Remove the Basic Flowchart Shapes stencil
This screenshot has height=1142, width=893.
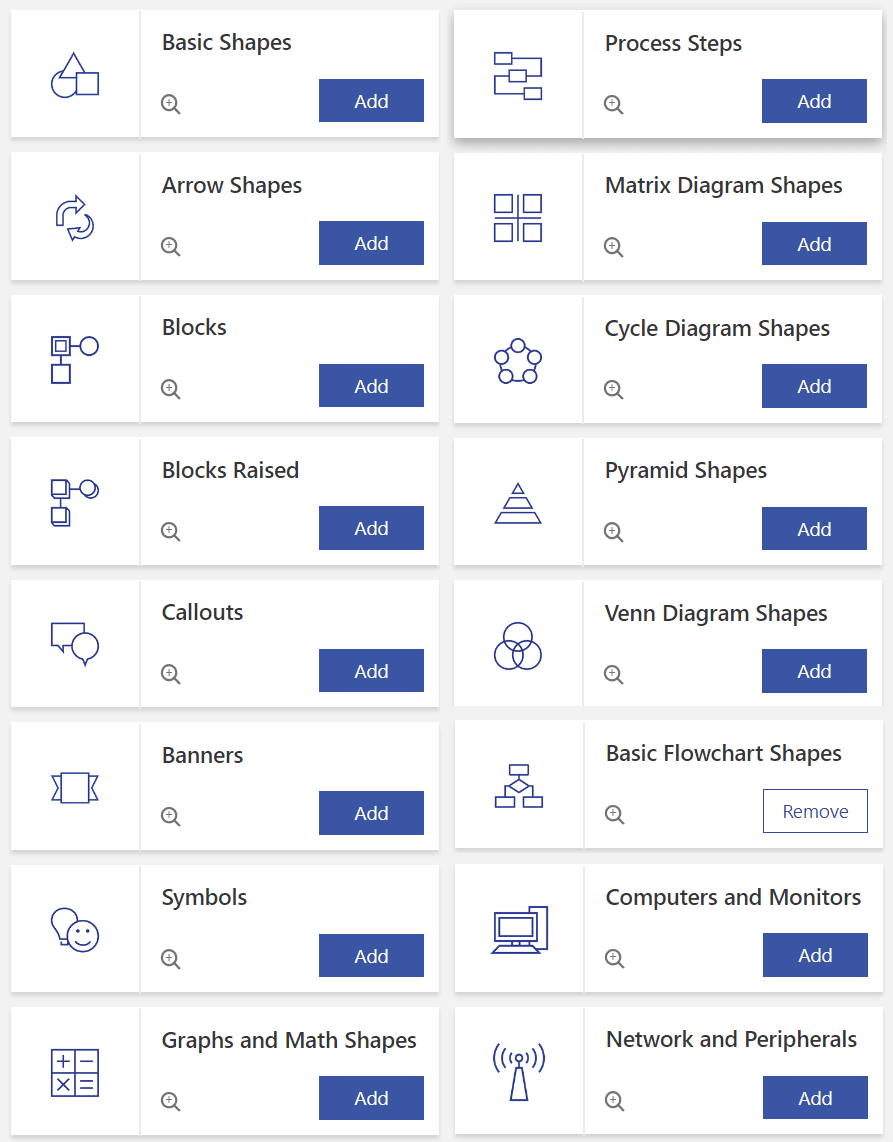coord(815,811)
